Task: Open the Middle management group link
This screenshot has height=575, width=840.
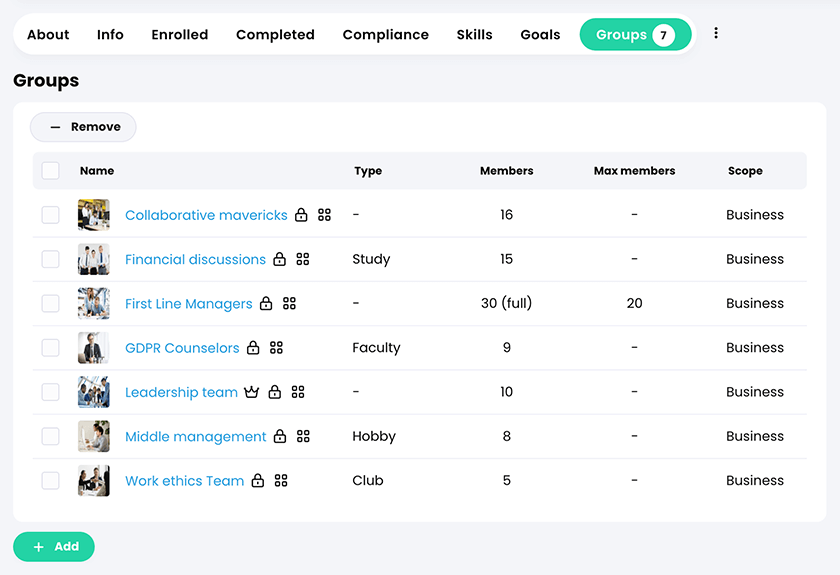Action: [196, 437]
